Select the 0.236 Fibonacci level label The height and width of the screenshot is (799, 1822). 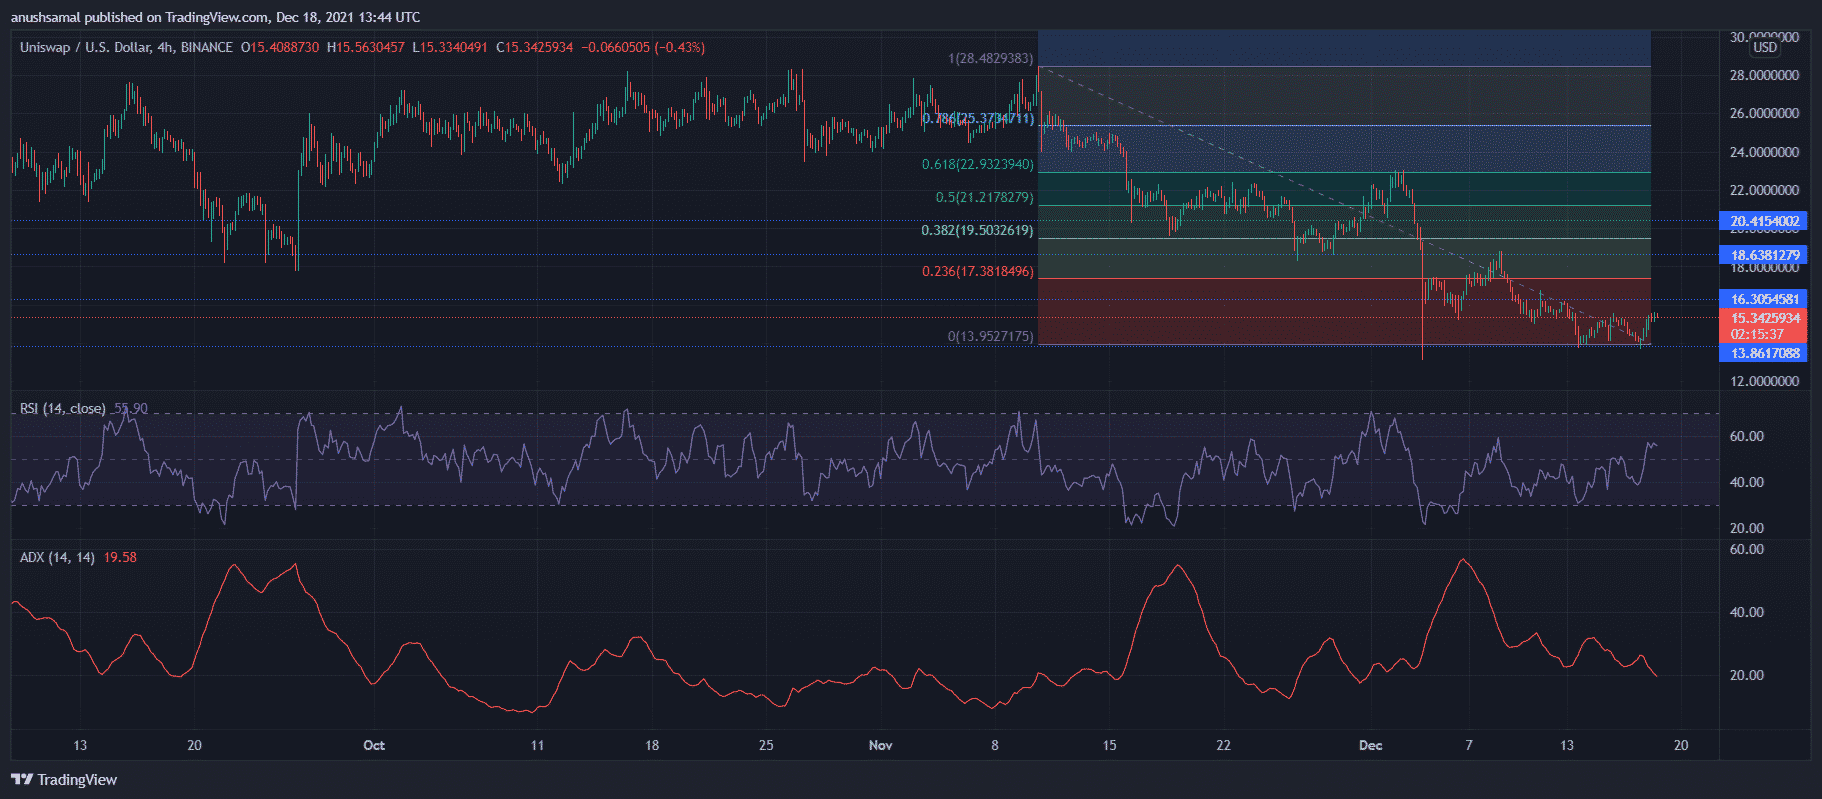(x=977, y=271)
